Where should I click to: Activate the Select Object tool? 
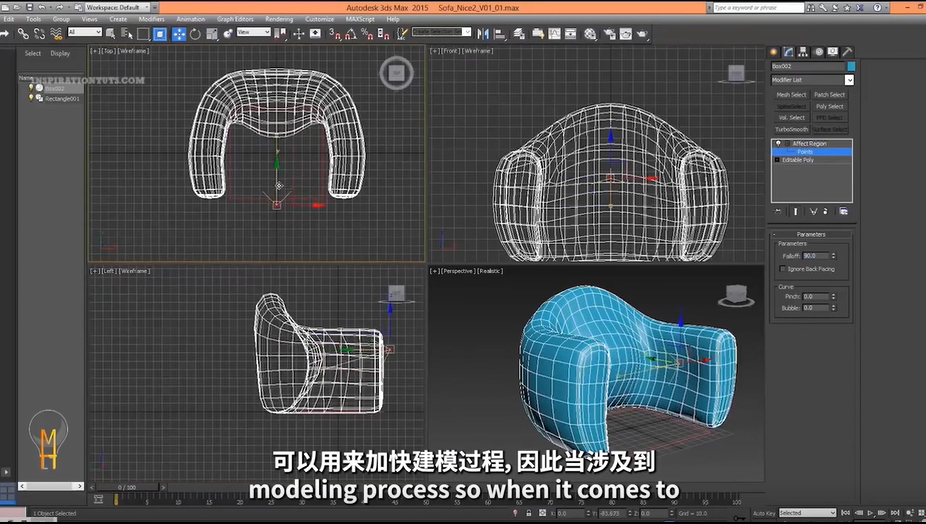[110, 34]
